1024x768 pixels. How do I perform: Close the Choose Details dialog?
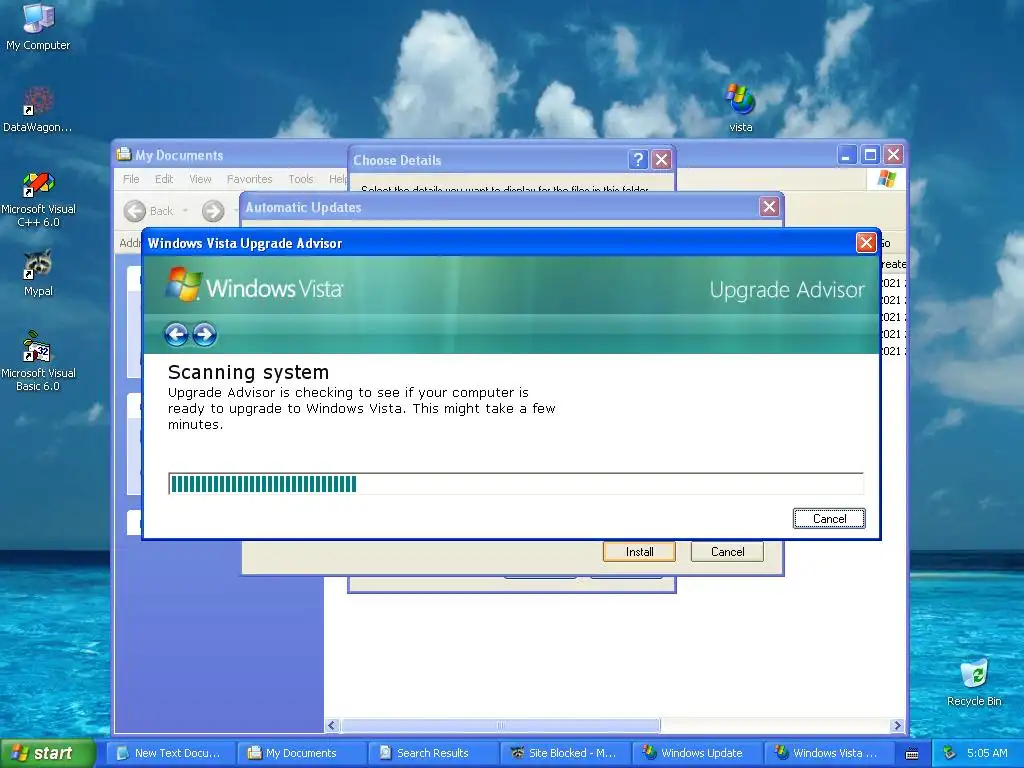(662, 159)
